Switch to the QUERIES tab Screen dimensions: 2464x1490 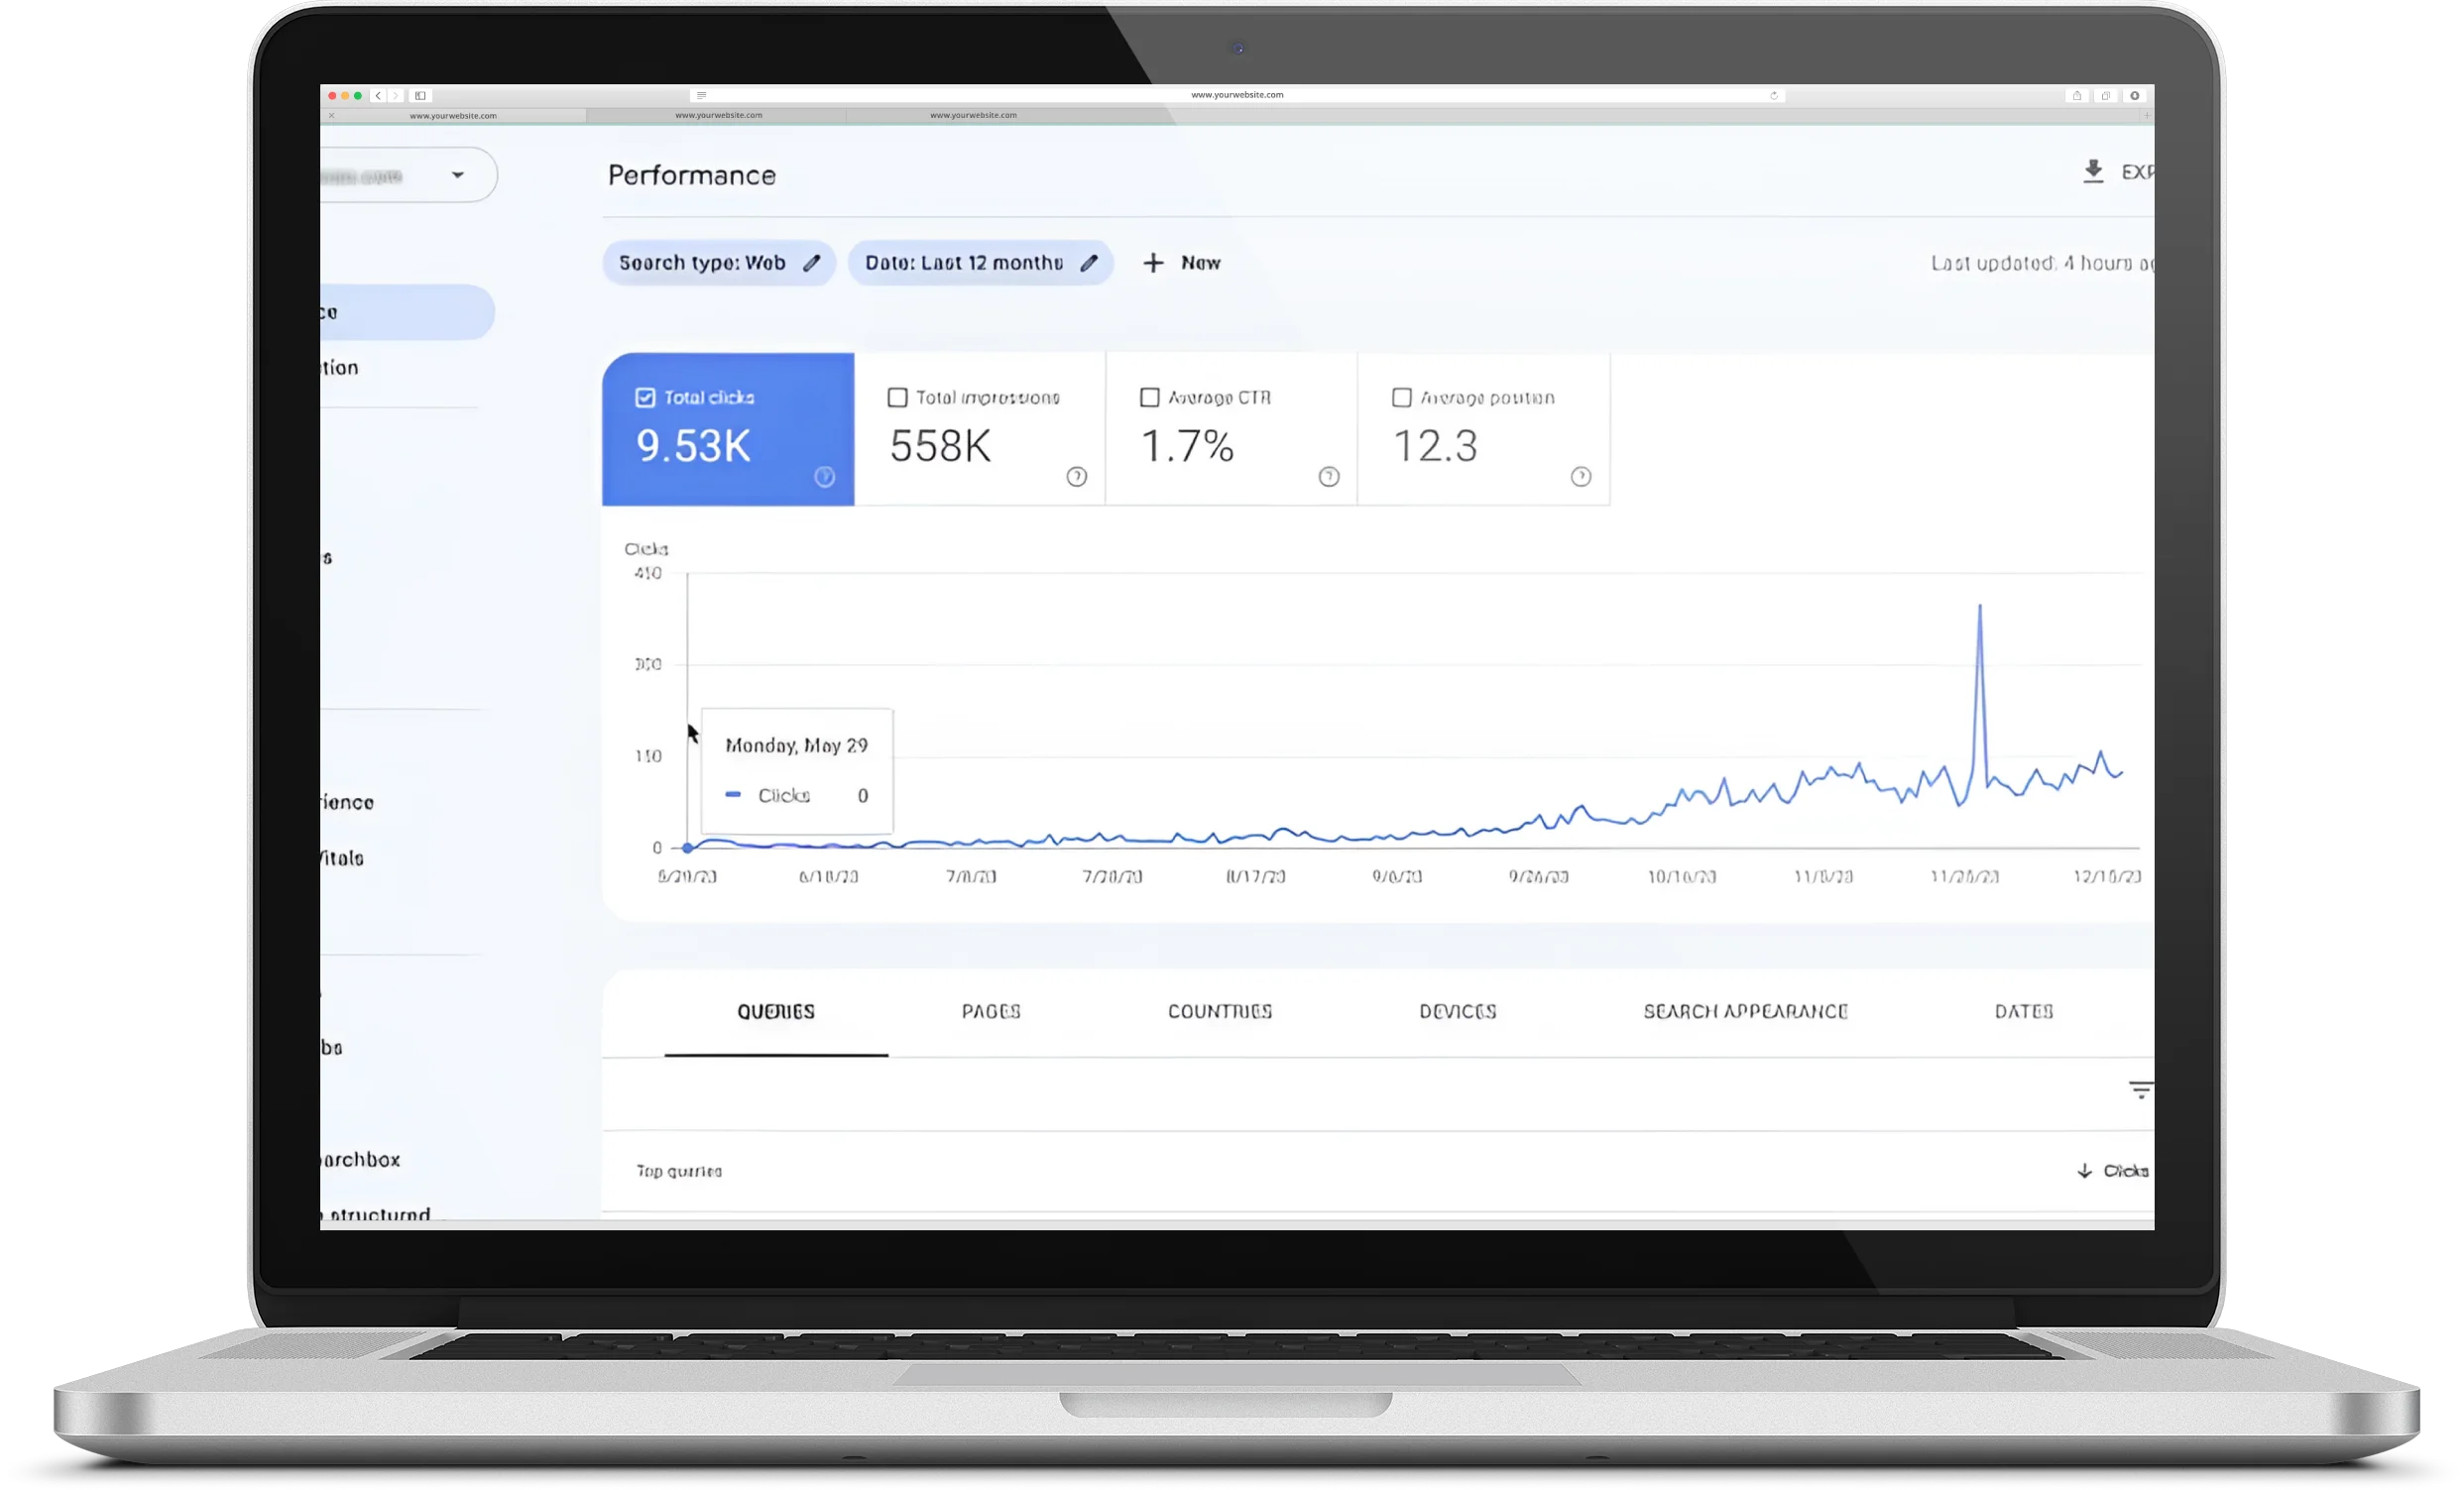[776, 1012]
